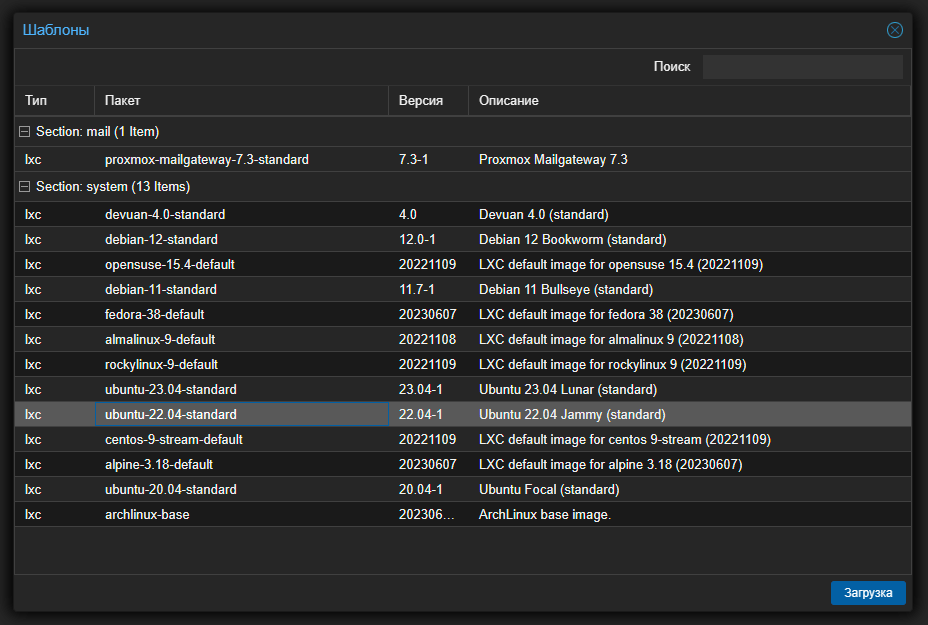Screen dimensions: 928x625
Task: Click LXC default image for centos 9-stream description
Action: [624, 440]
